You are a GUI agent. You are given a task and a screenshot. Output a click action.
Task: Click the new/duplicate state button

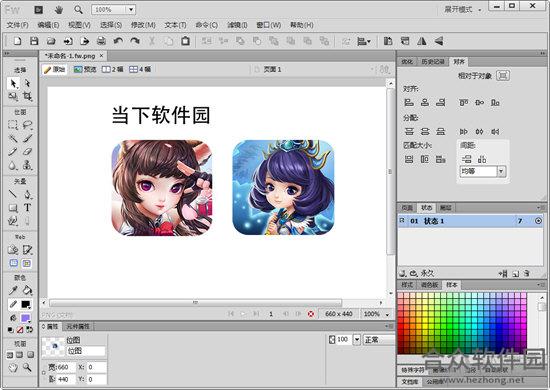pos(516,274)
